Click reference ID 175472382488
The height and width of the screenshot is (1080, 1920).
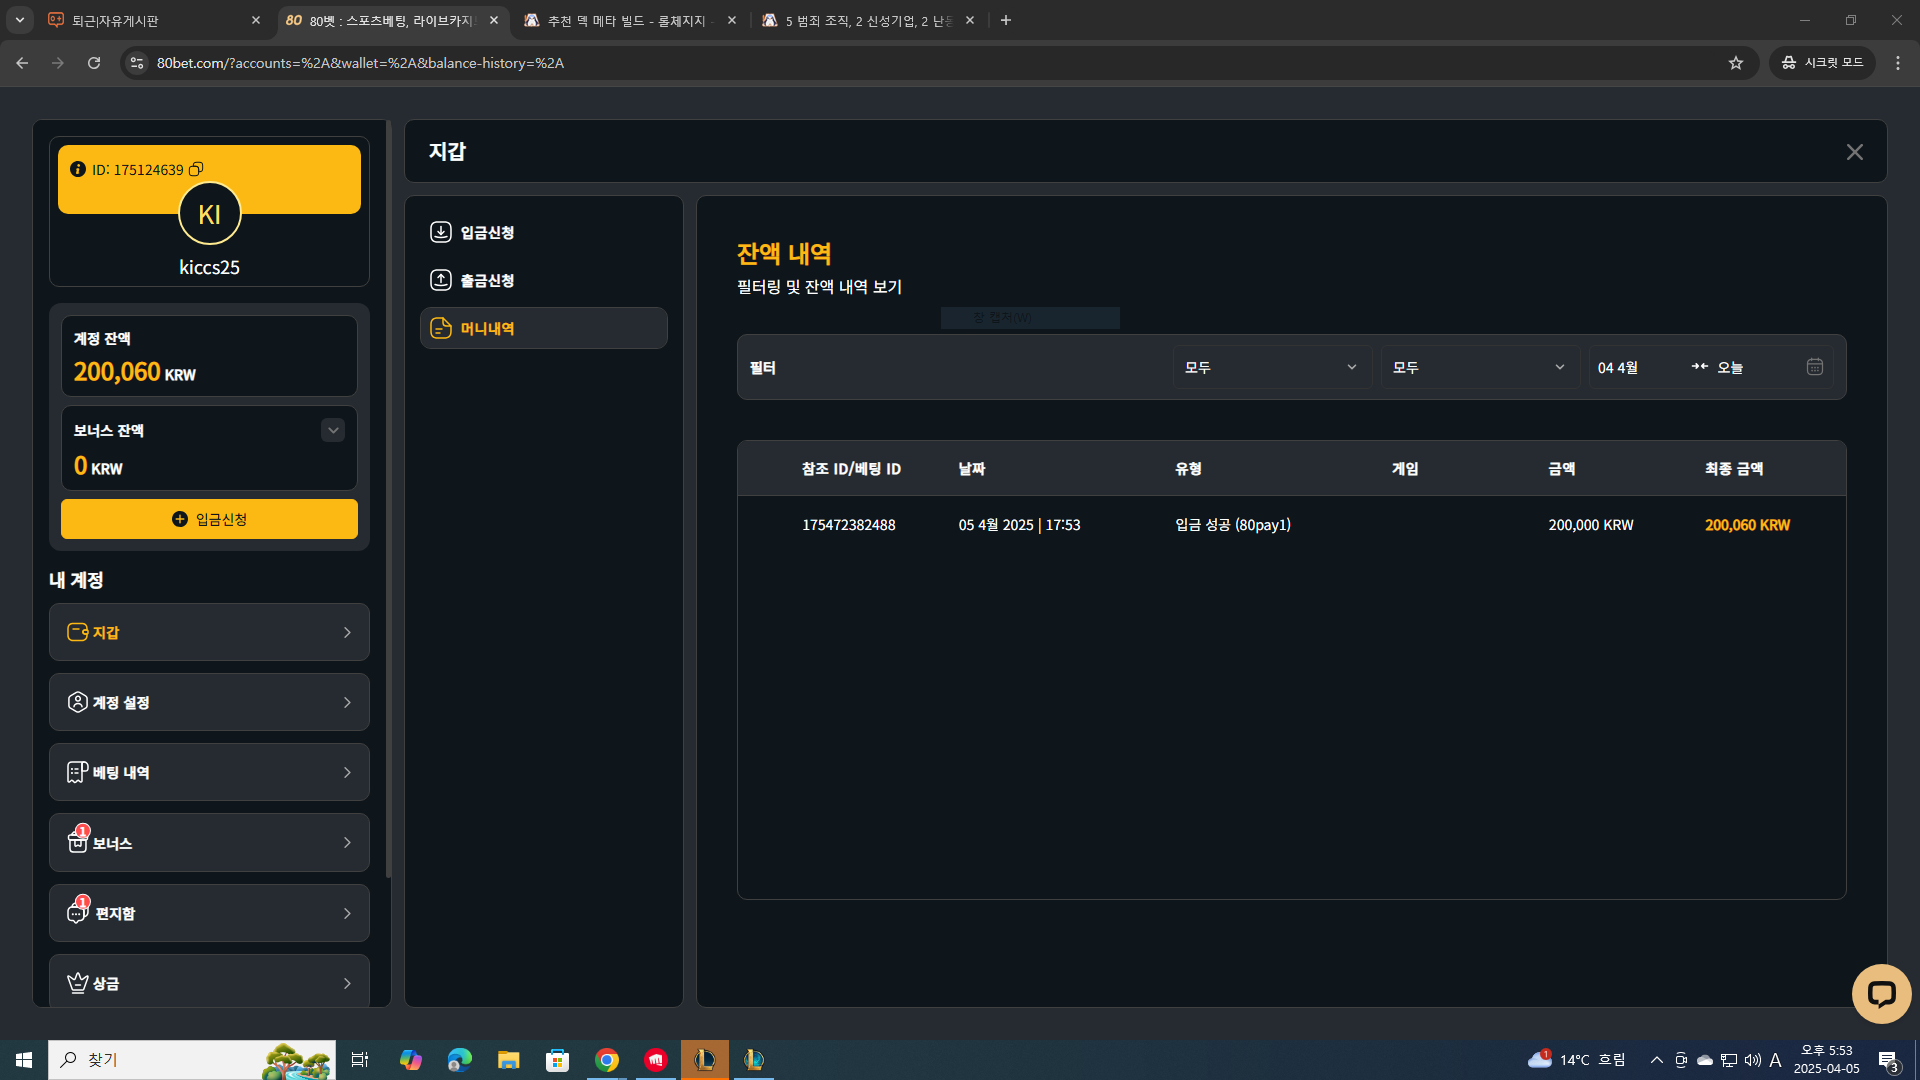pos(848,525)
